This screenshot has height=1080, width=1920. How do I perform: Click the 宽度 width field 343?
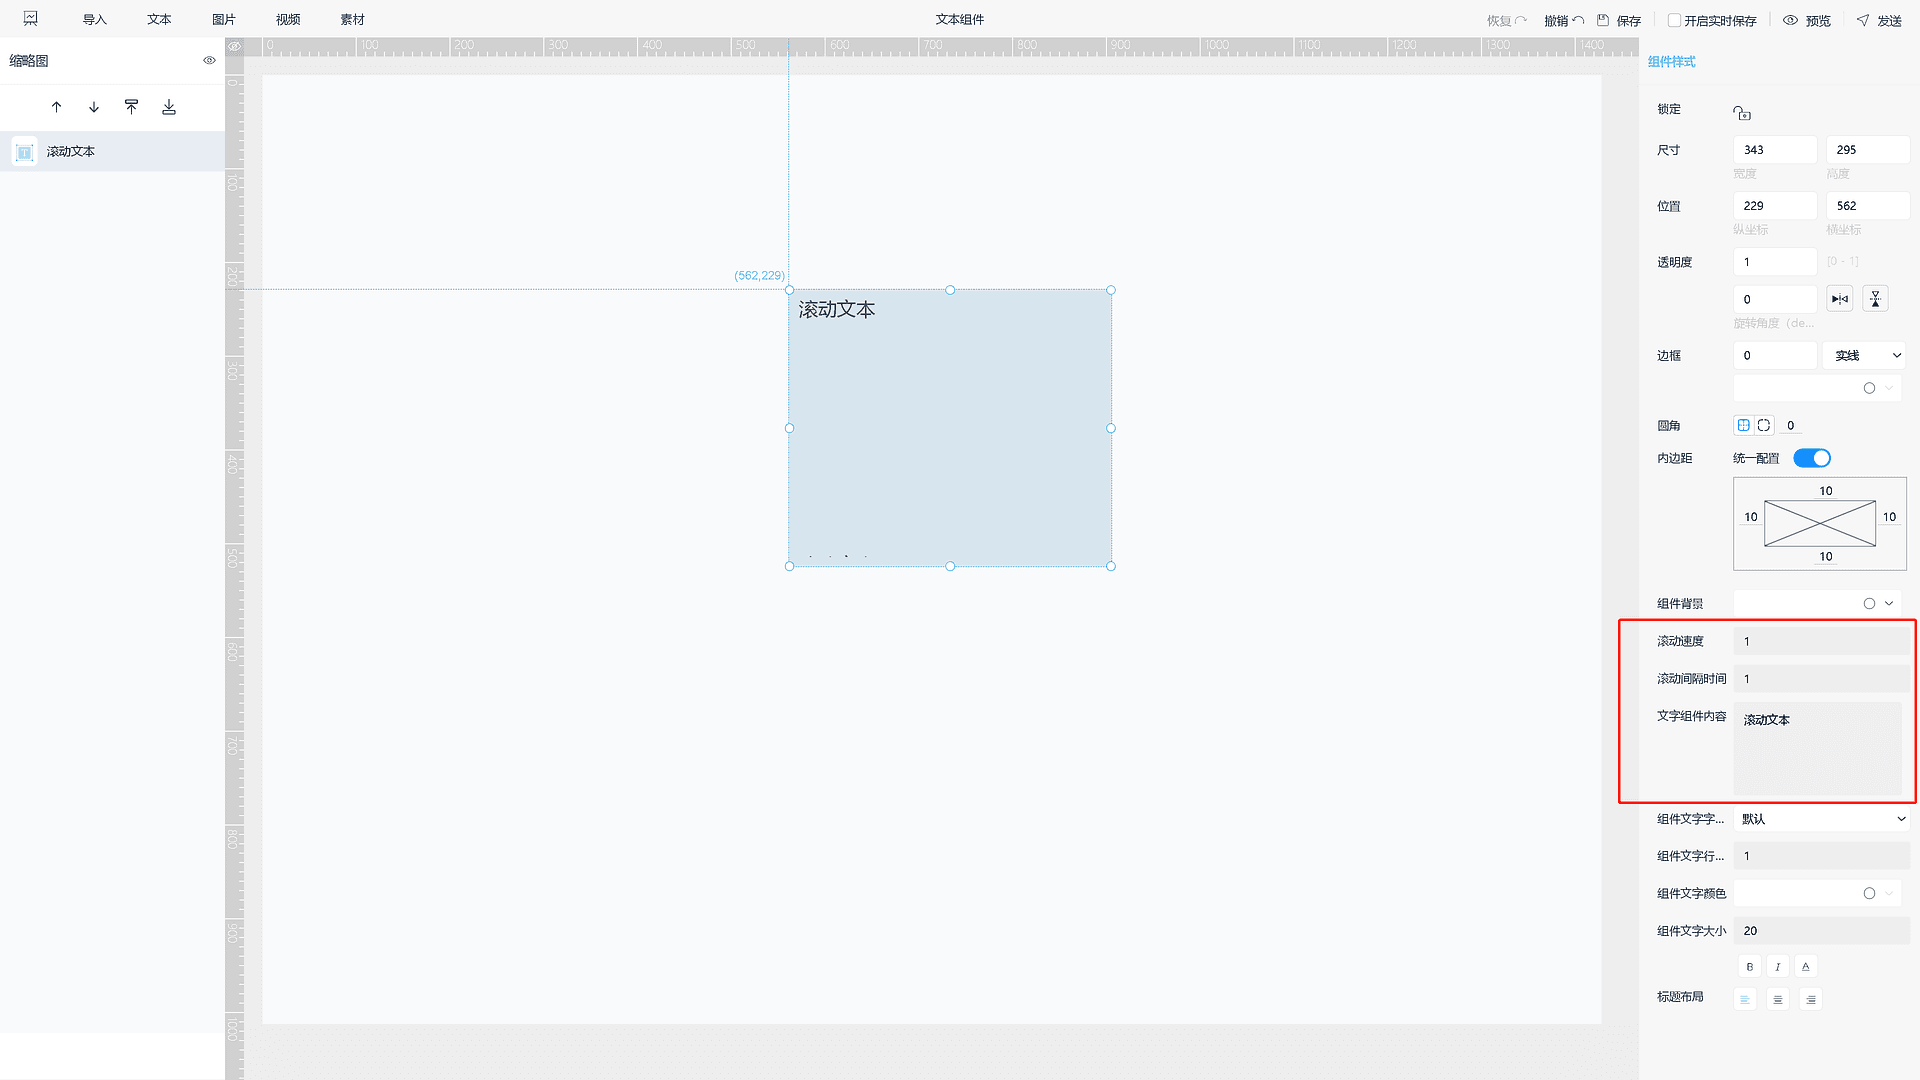click(1775, 150)
